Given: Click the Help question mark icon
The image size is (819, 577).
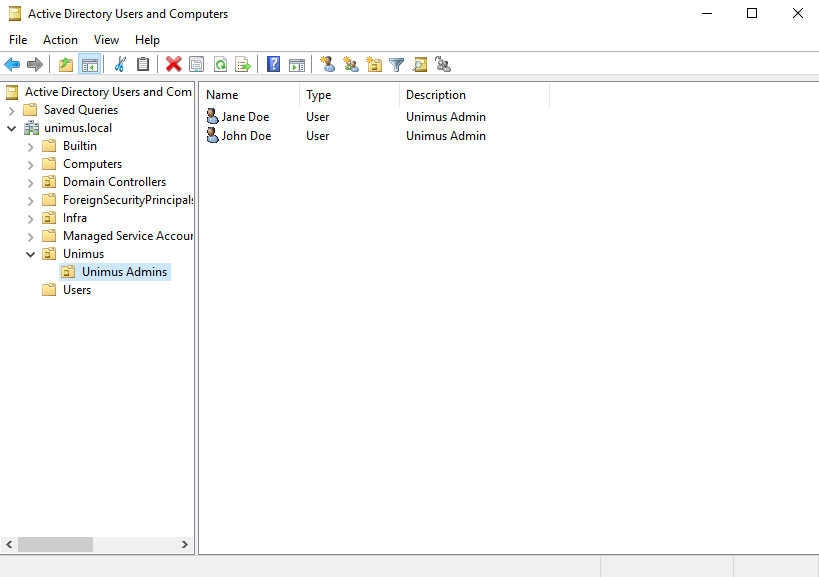Looking at the screenshot, I should pos(272,64).
